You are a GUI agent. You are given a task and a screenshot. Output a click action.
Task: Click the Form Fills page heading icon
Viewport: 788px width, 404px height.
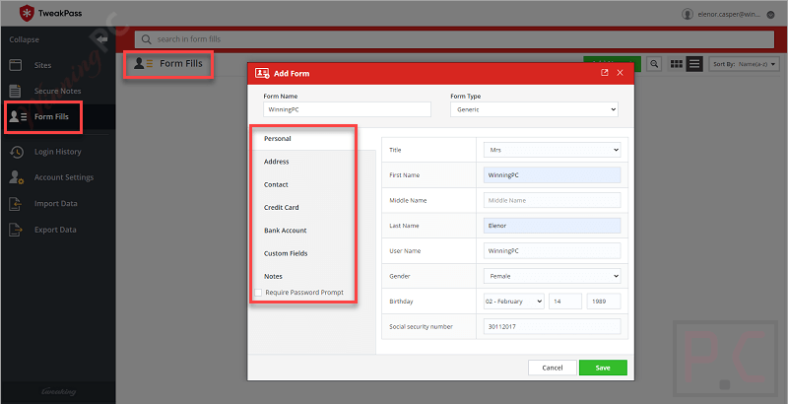coord(143,63)
